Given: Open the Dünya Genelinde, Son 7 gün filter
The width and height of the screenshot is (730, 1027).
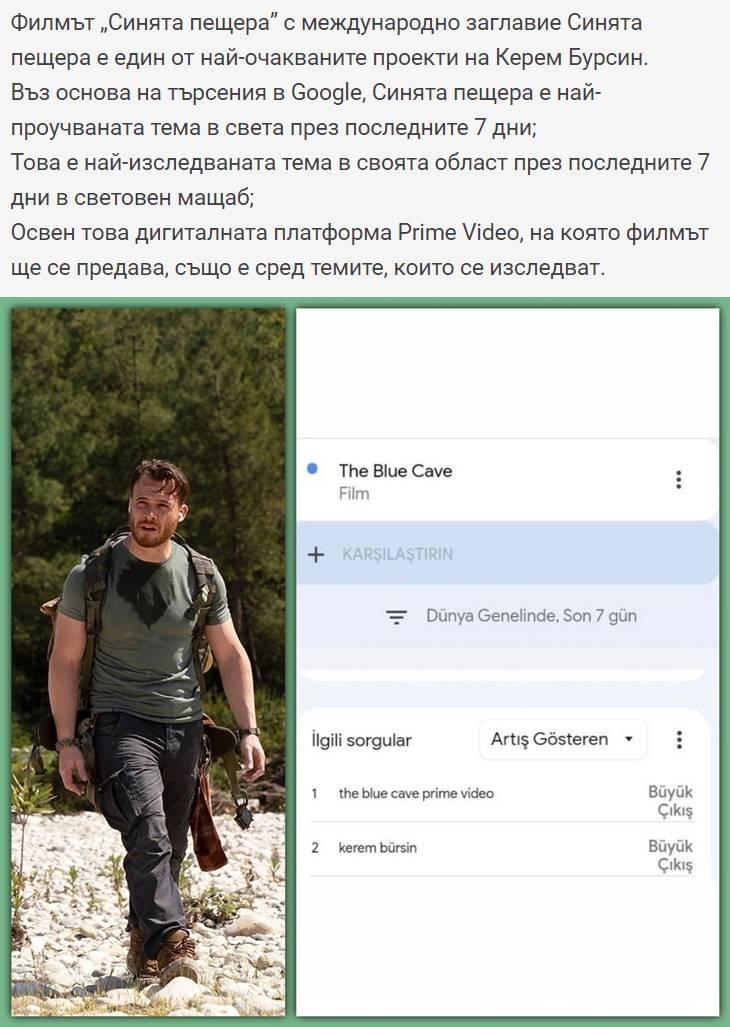Looking at the screenshot, I should point(531,616).
